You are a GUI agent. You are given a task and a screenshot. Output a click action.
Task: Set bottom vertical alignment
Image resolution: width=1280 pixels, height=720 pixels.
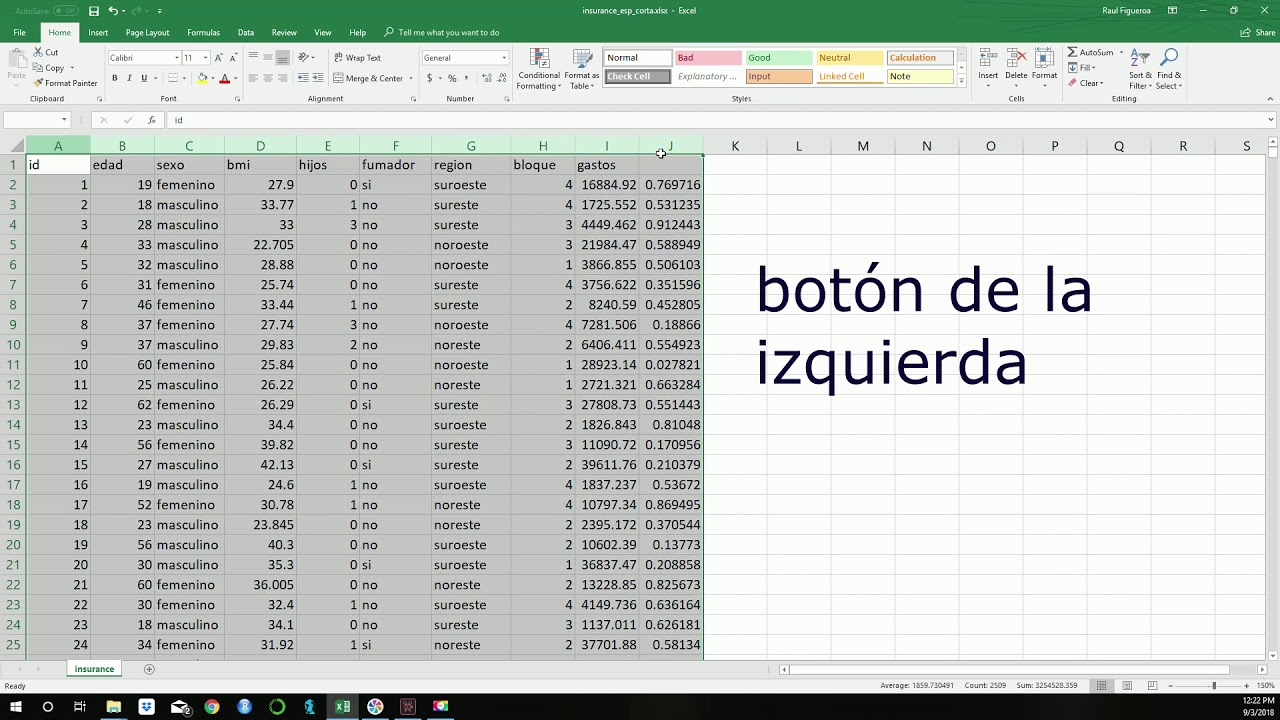283,57
